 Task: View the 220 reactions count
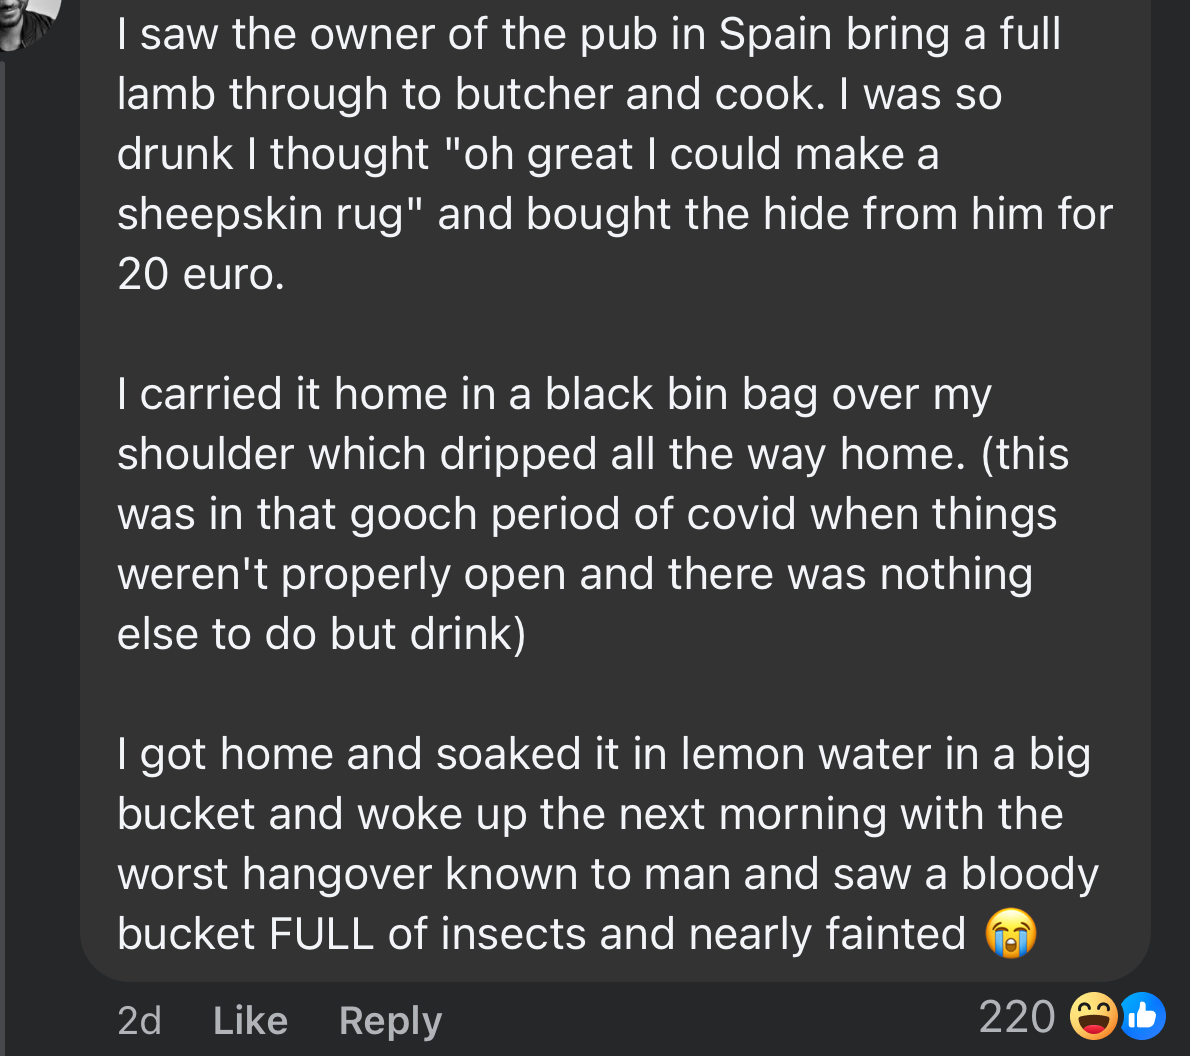coord(1016,1017)
